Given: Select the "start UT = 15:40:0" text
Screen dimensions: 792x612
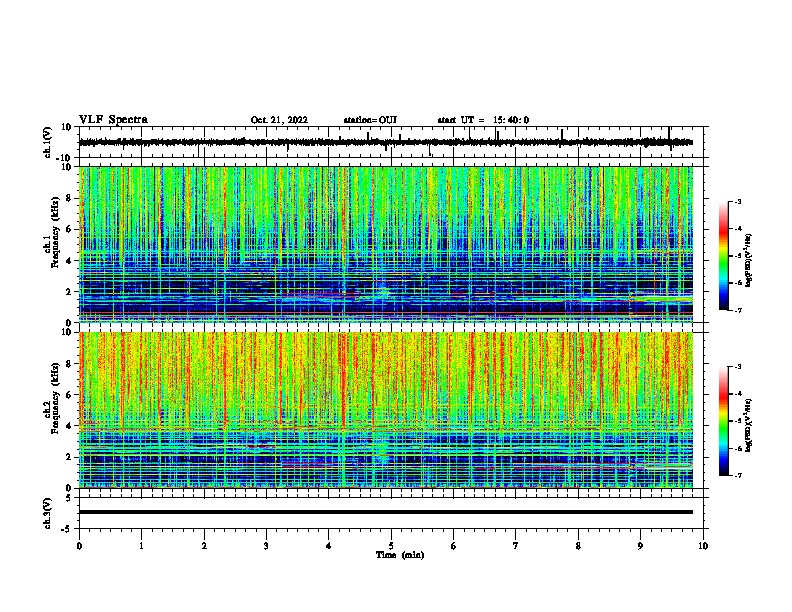Looking at the screenshot, I should [x=483, y=120].
